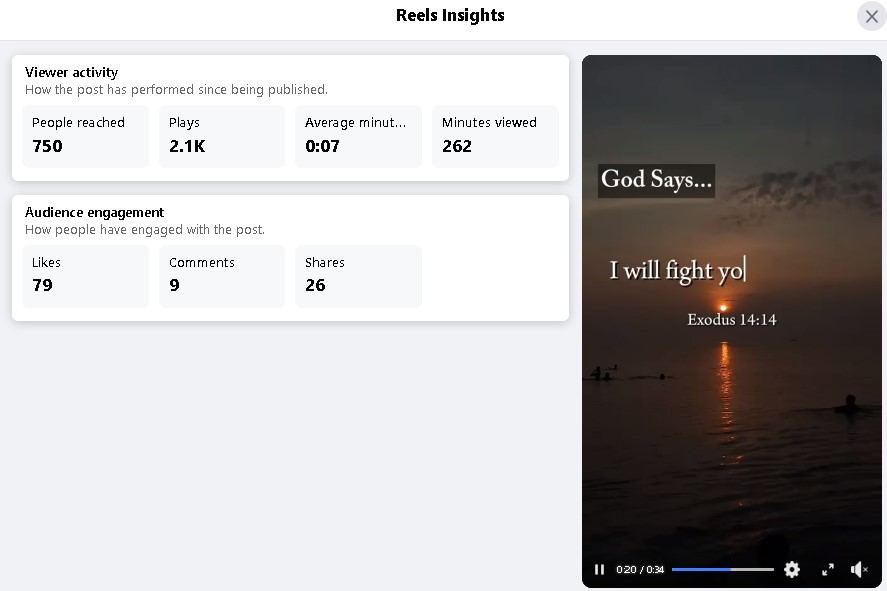Viewport: 887px width, 591px height.
Task: Click the Reels Insights title
Action: pyautogui.click(x=450, y=15)
